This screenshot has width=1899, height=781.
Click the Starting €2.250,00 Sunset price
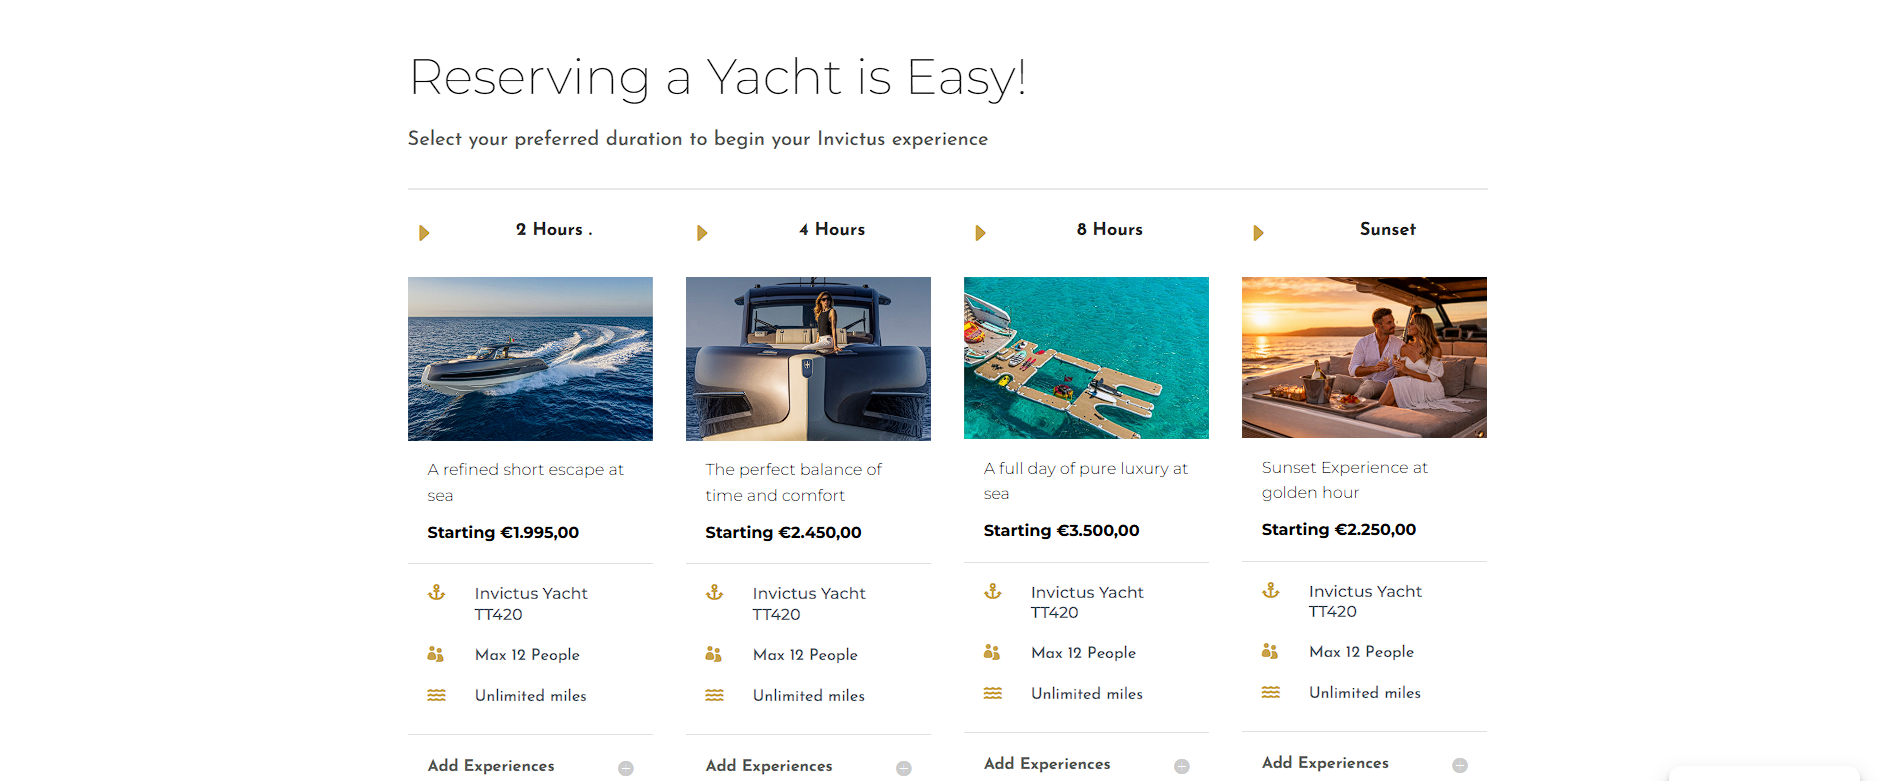pyautogui.click(x=1339, y=530)
